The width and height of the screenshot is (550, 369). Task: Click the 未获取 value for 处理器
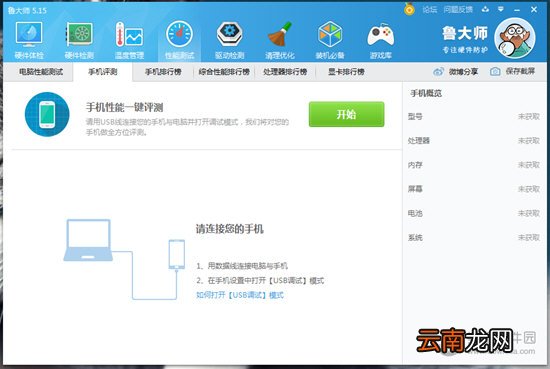click(x=529, y=141)
